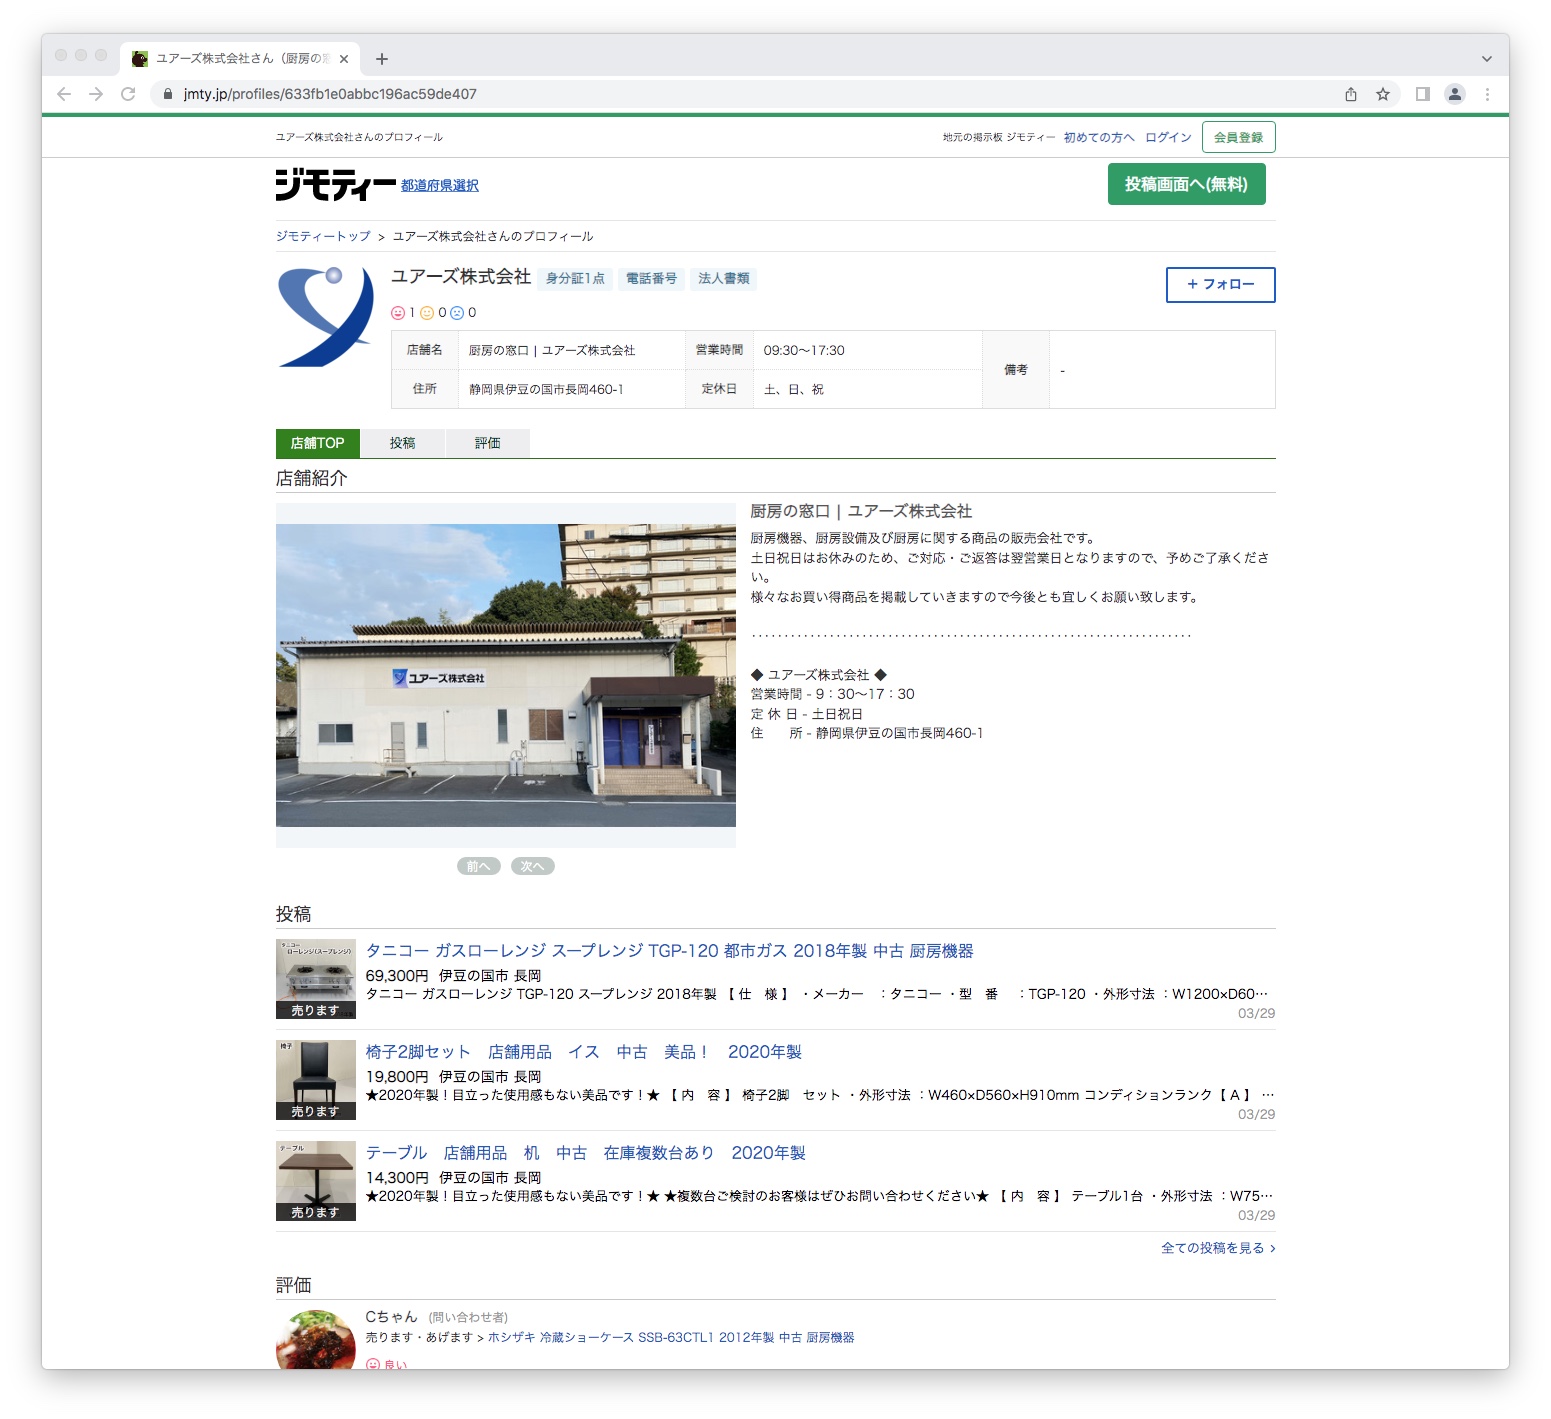Viewport: 1551px width, 1419px height.
Task: Click the 全ての投稿を見る link
Action: pyautogui.click(x=1218, y=1248)
